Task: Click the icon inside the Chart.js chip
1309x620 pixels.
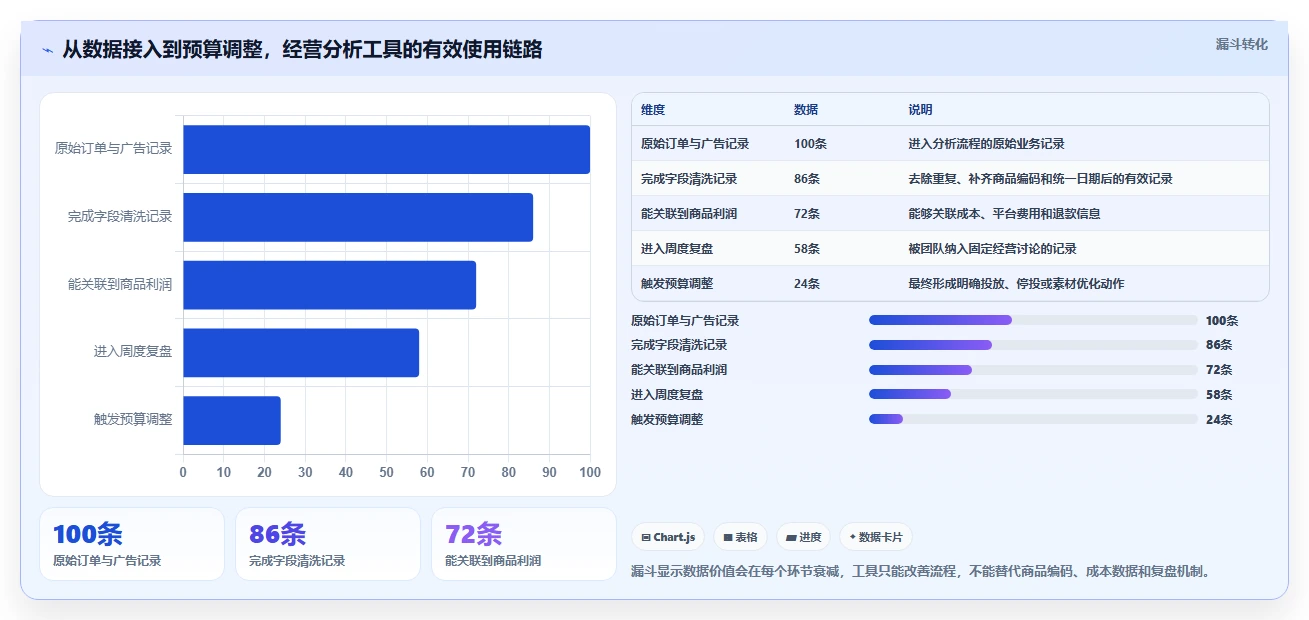Action: tap(646, 537)
